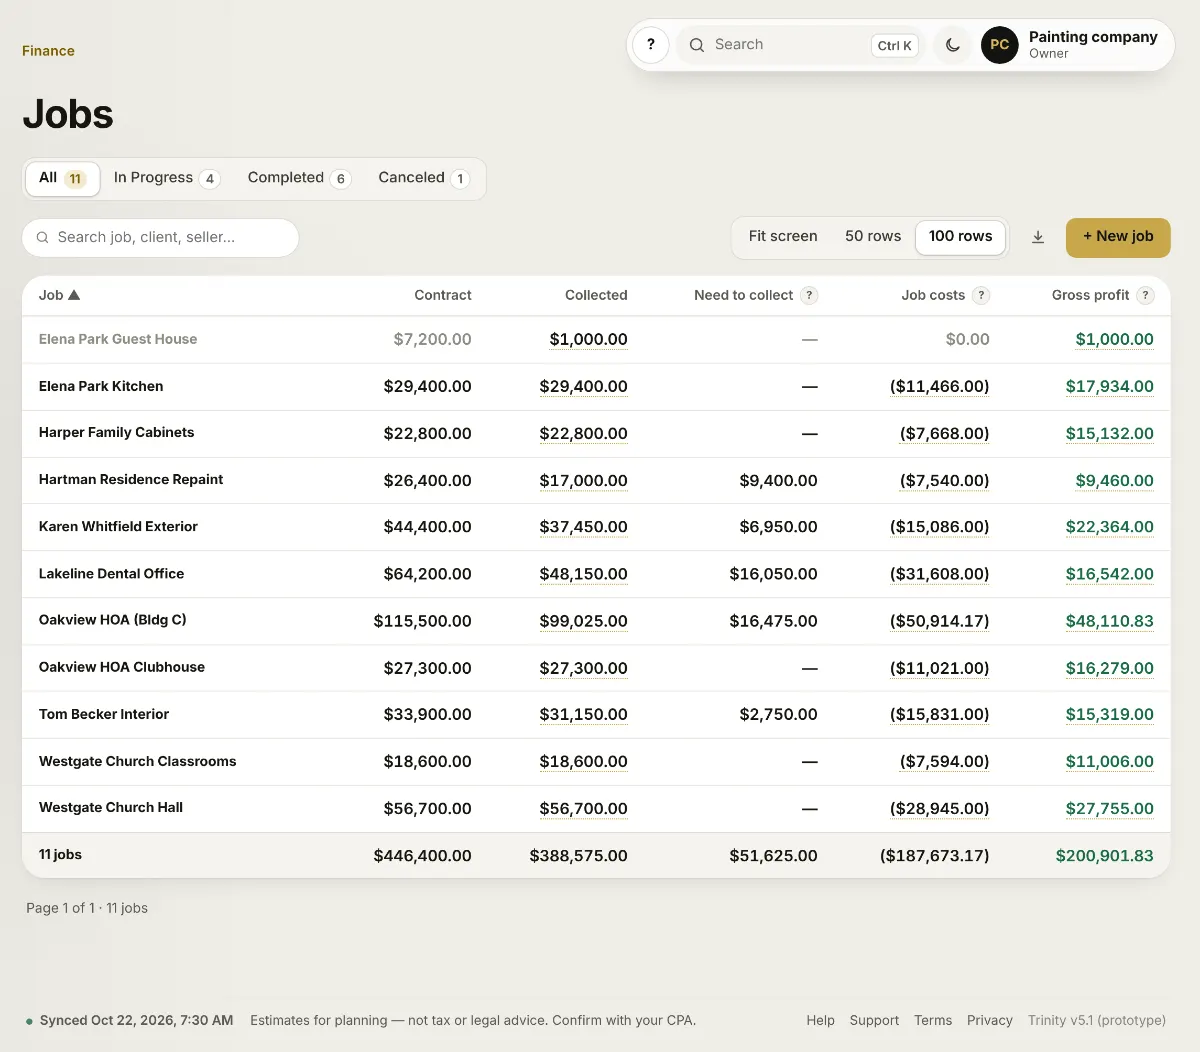Open Westgate Church Classrooms job
The height and width of the screenshot is (1052, 1200).
click(x=138, y=761)
